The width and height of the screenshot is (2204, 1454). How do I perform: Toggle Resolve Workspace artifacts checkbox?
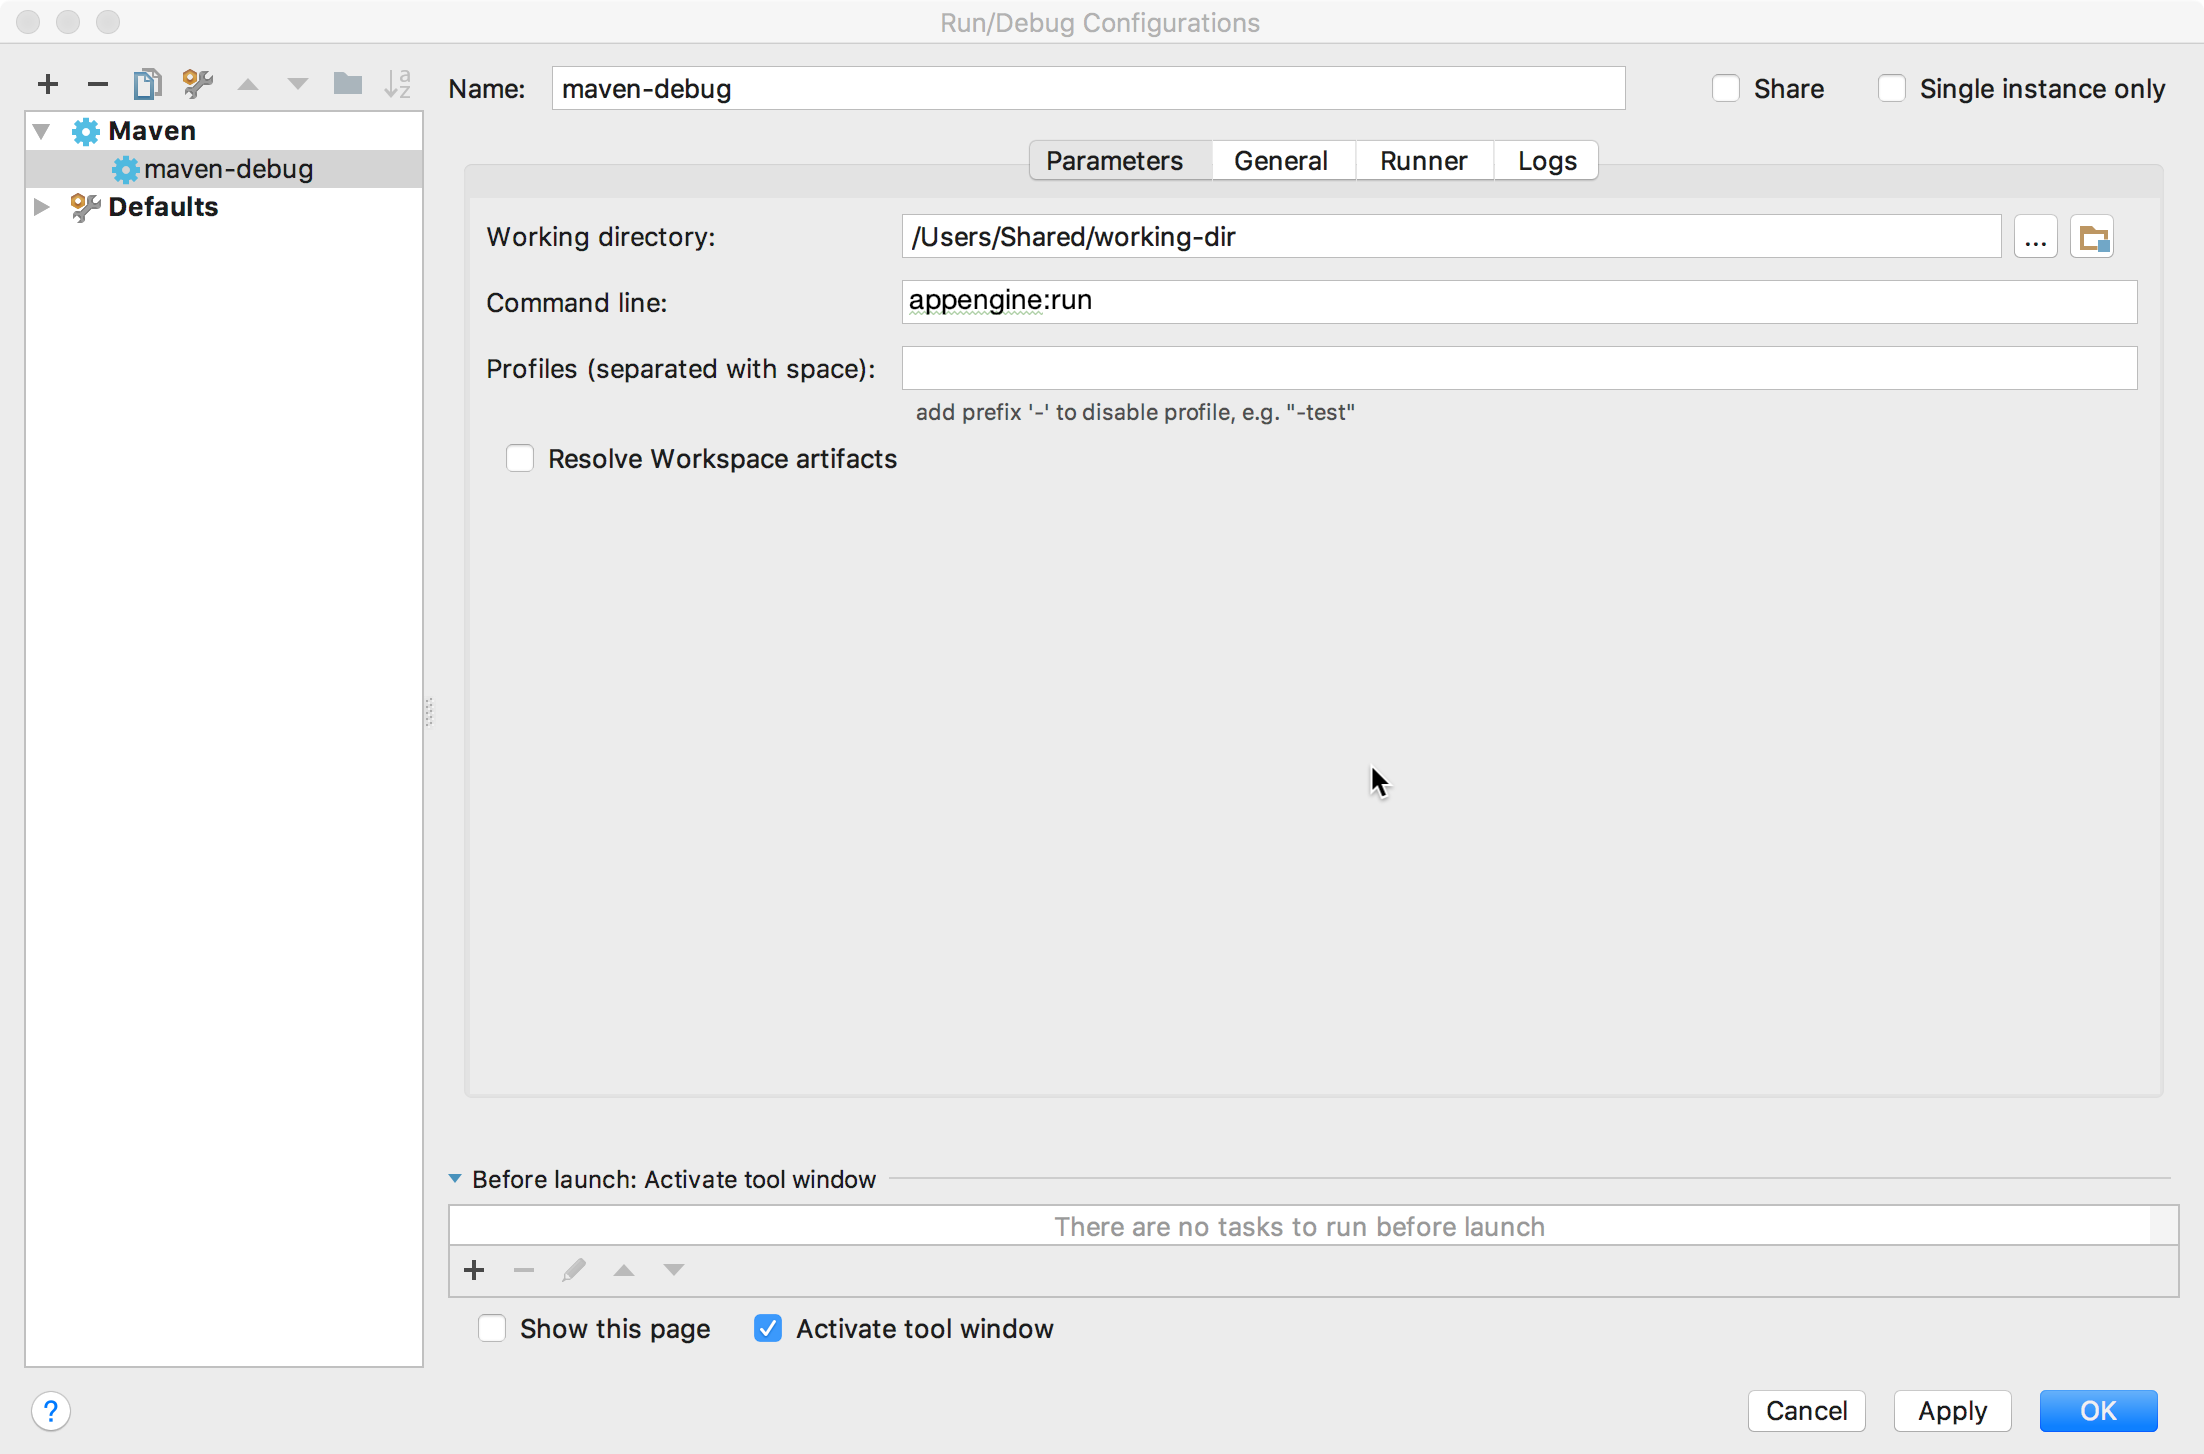[521, 458]
